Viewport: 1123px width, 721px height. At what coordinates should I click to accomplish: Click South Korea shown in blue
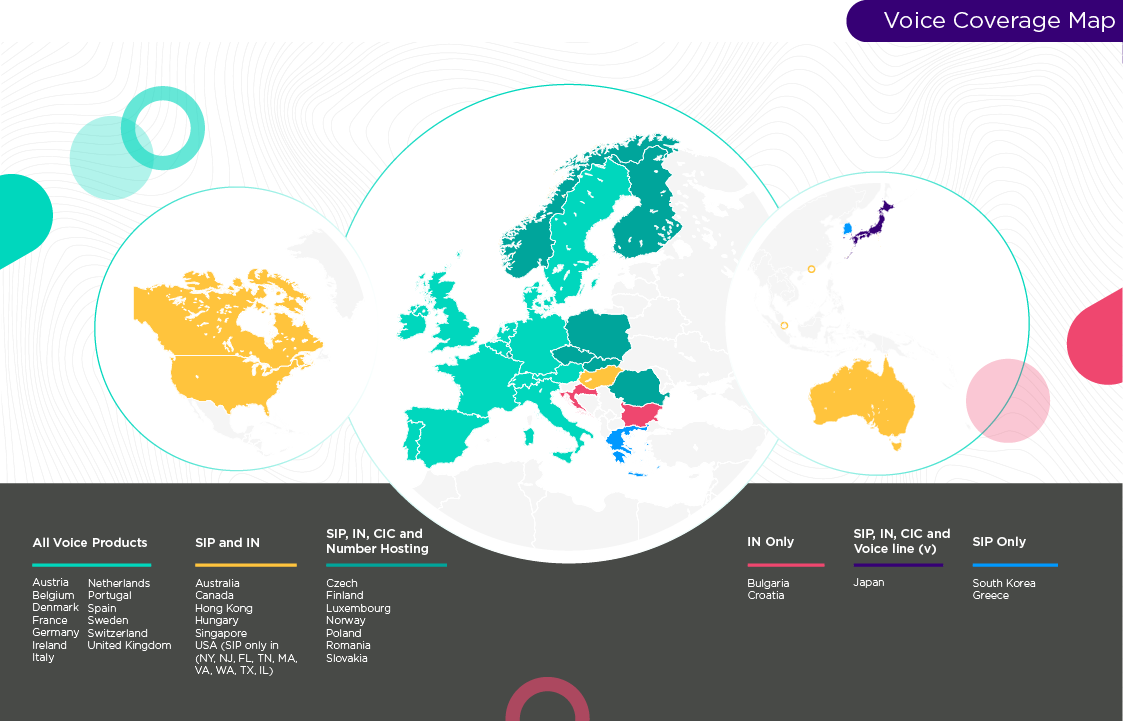click(849, 229)
